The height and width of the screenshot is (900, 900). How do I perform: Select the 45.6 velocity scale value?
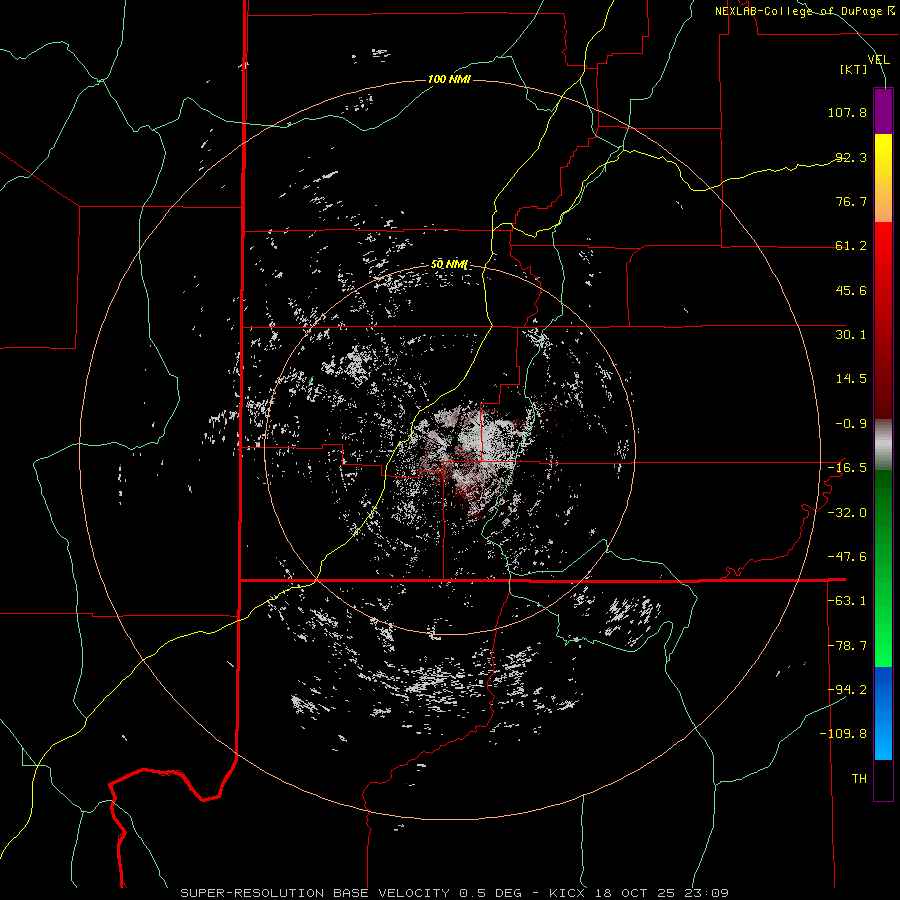pyautogui.click(x=851, y=290)
